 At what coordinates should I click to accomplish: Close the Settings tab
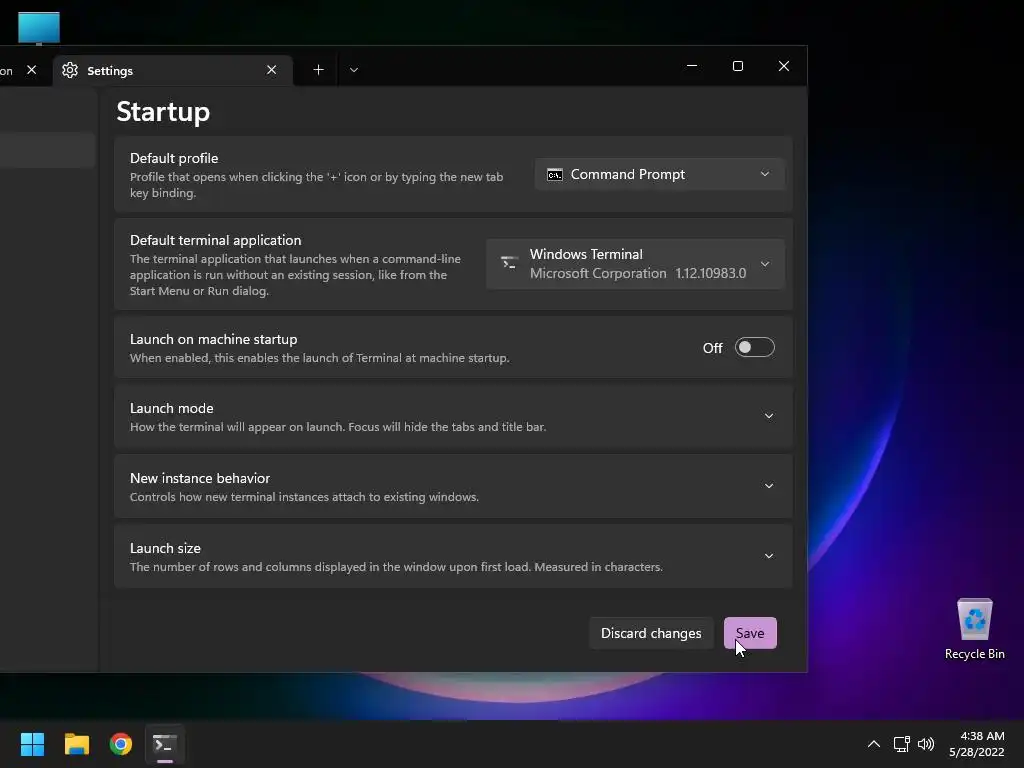click(x=272, y=70)
